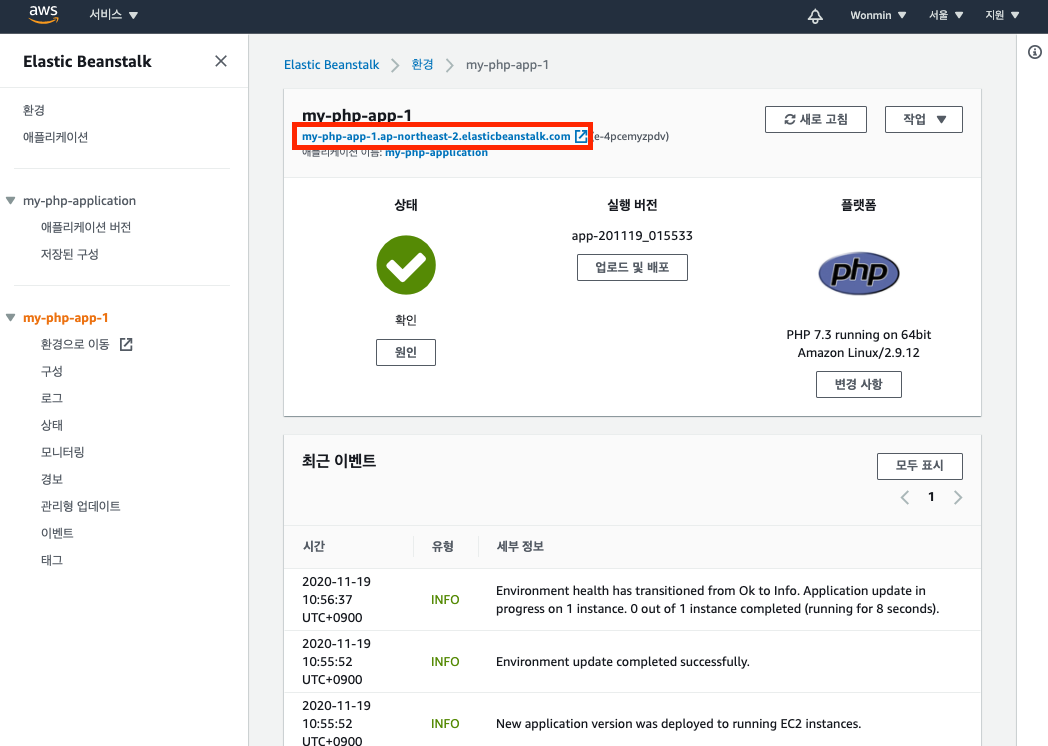The width and height of the screenshot is (1048, 746).
Task: Click the info icon at right edge
Action: [1035, 52]
